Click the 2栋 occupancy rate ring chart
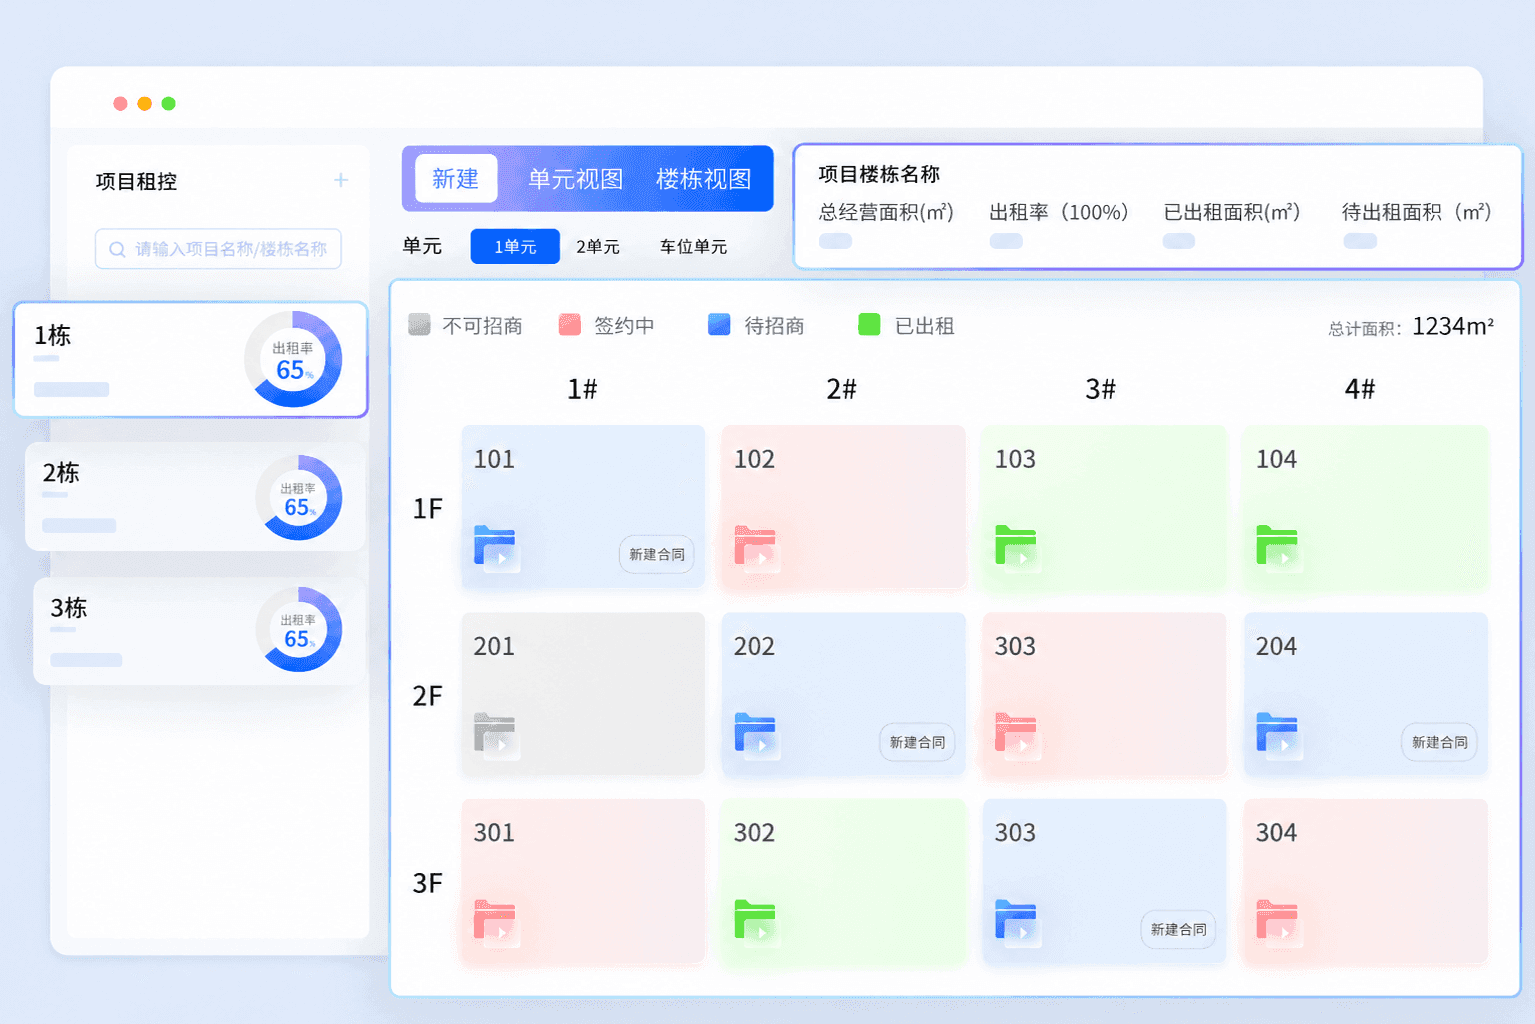 coord(299,498)
